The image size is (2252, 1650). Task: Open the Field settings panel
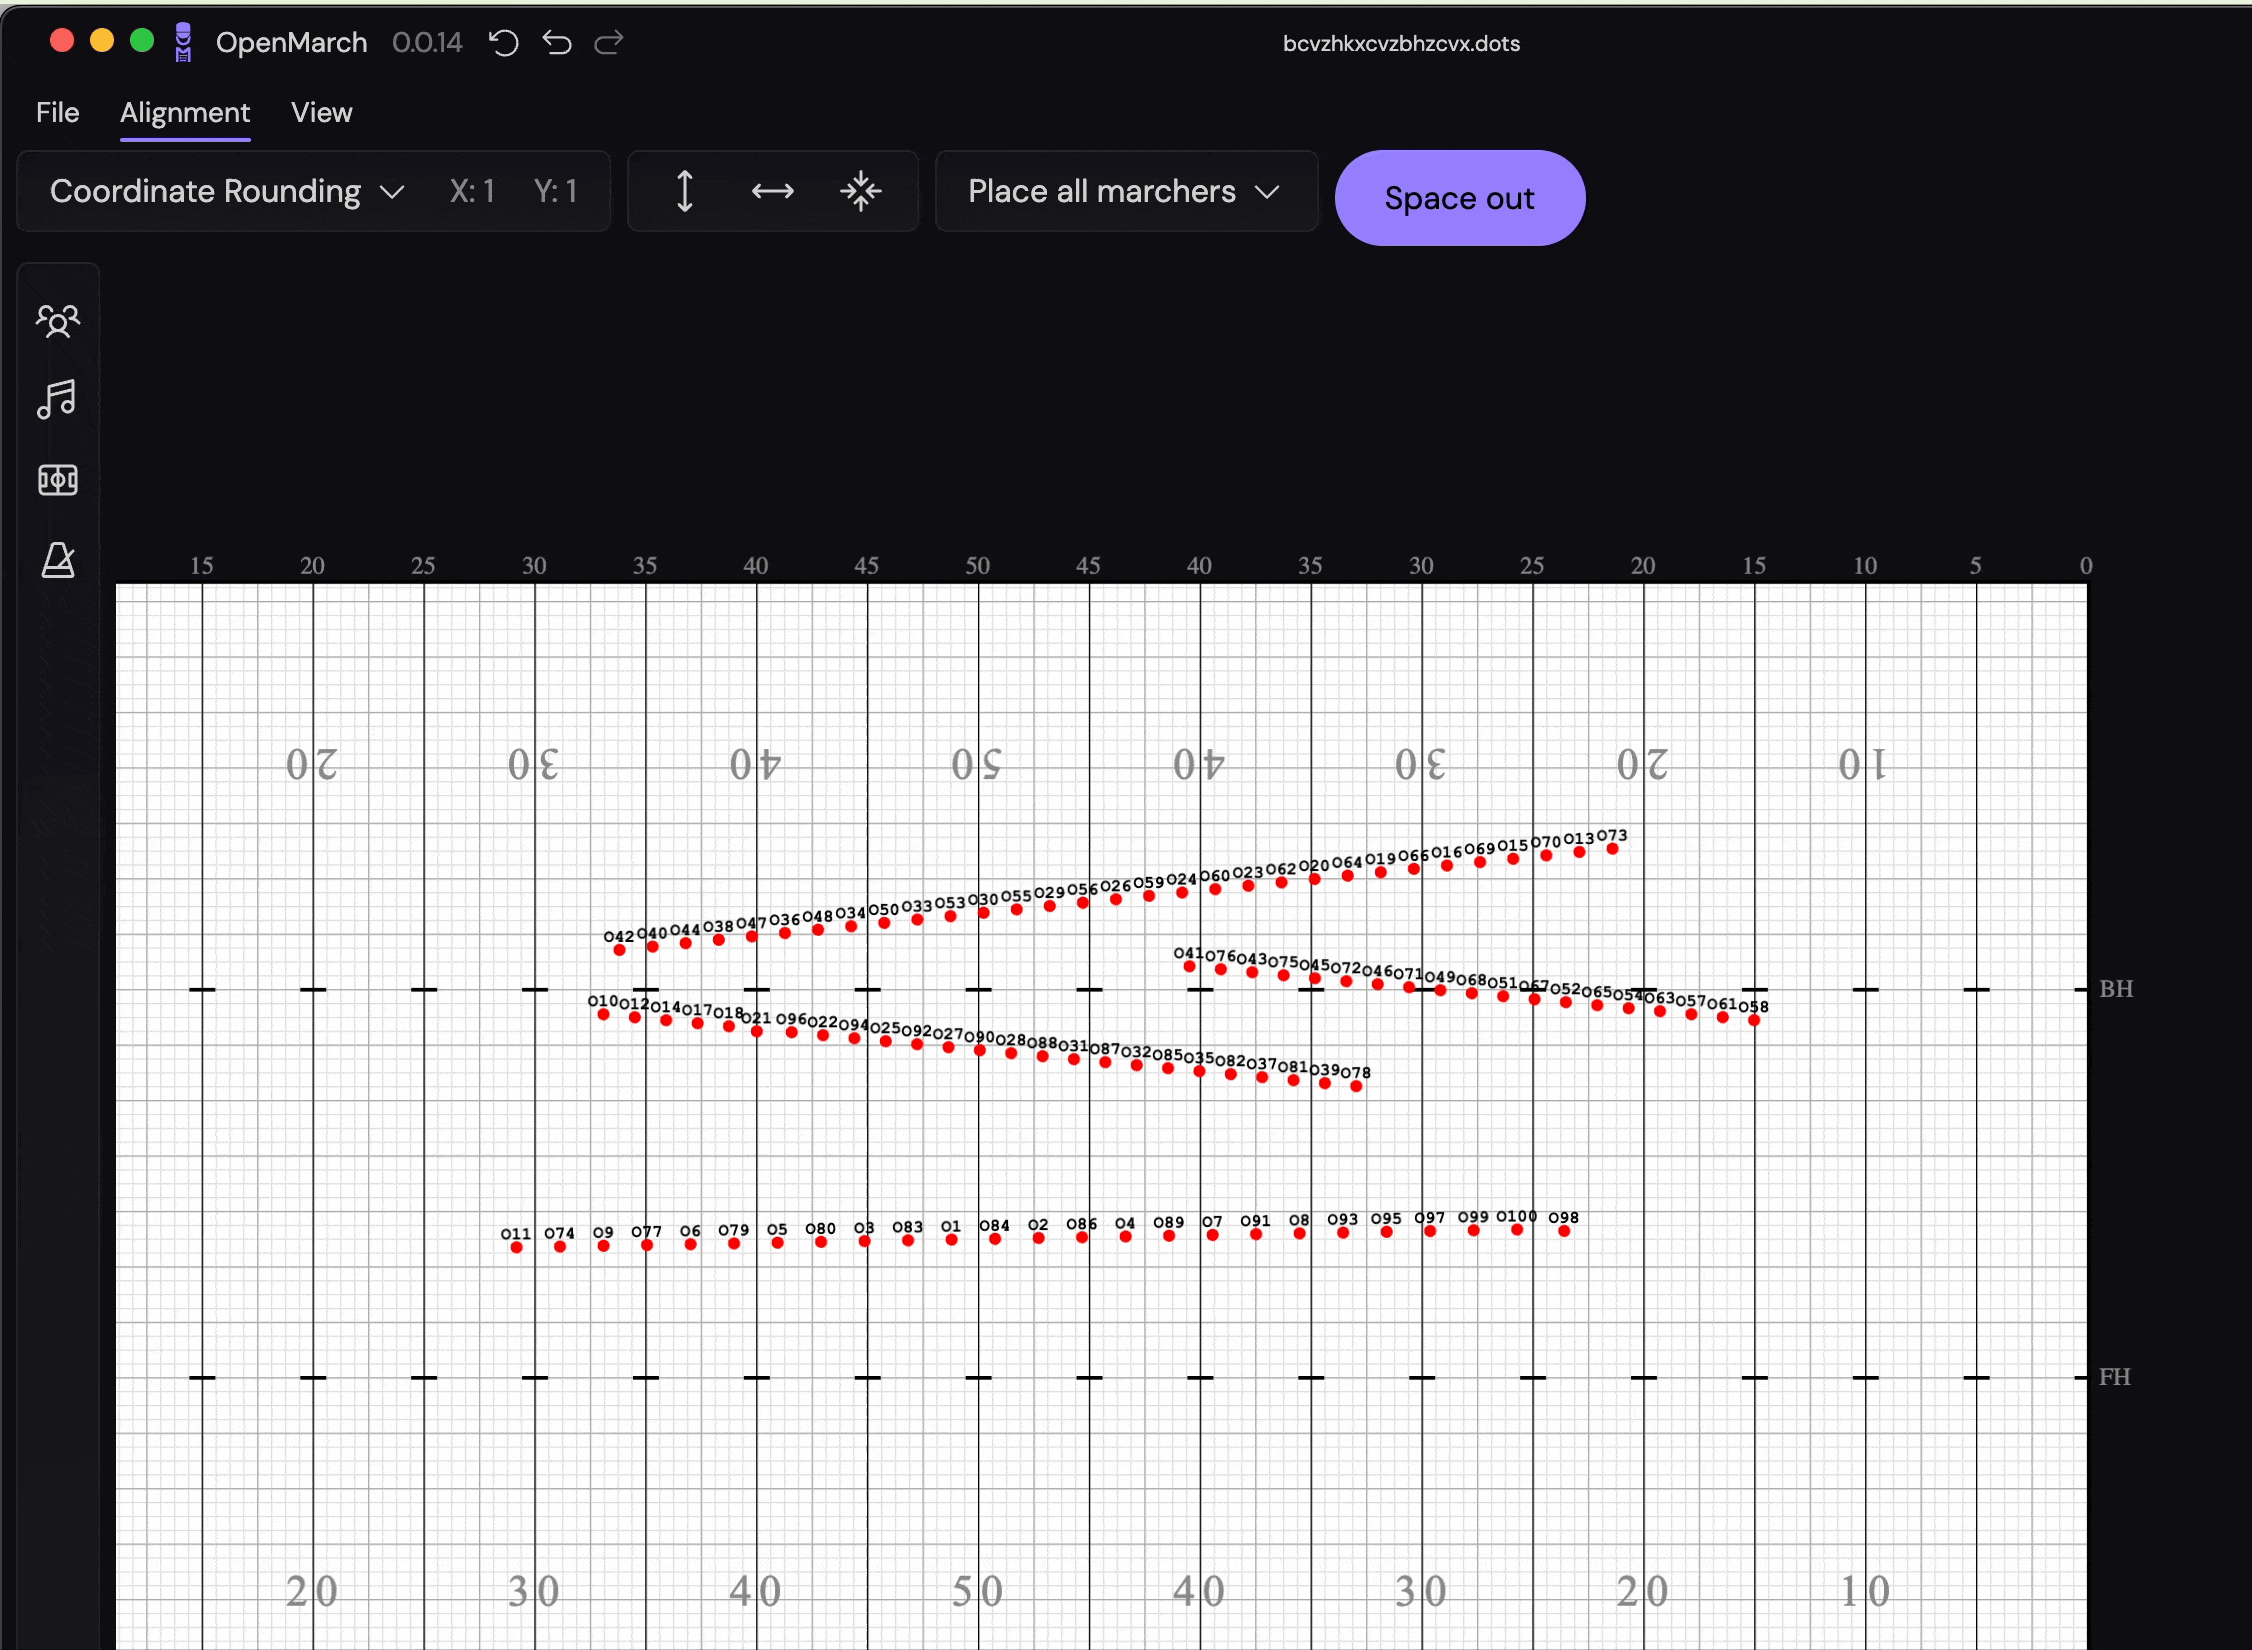[58, 480]
